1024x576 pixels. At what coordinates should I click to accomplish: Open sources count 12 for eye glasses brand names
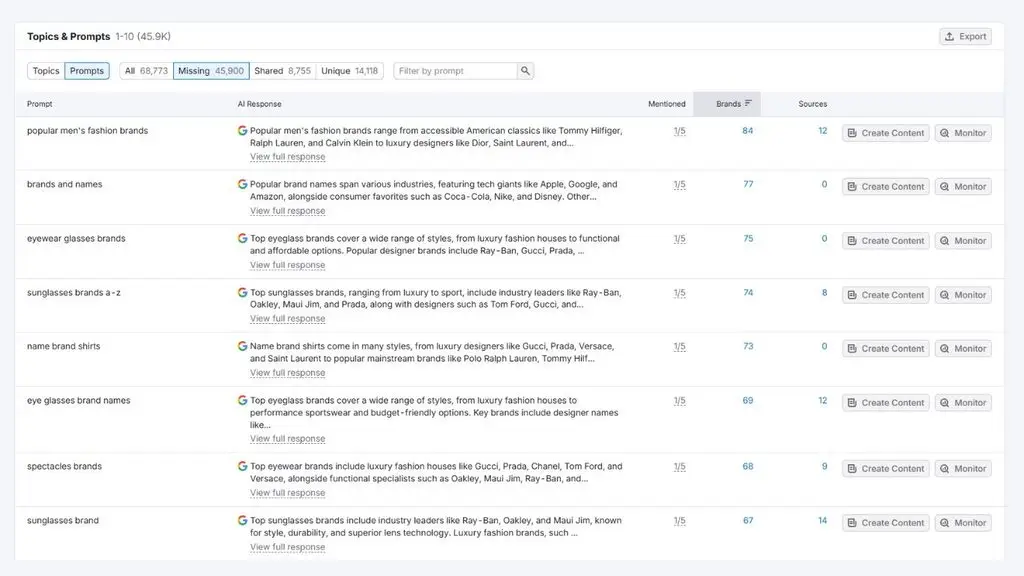pos(822,400)
